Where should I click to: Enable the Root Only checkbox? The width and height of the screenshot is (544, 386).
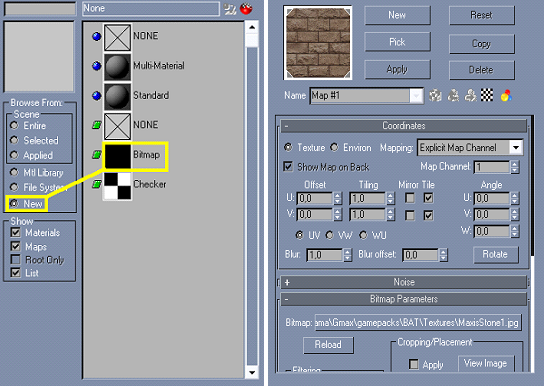pos(16,259)
